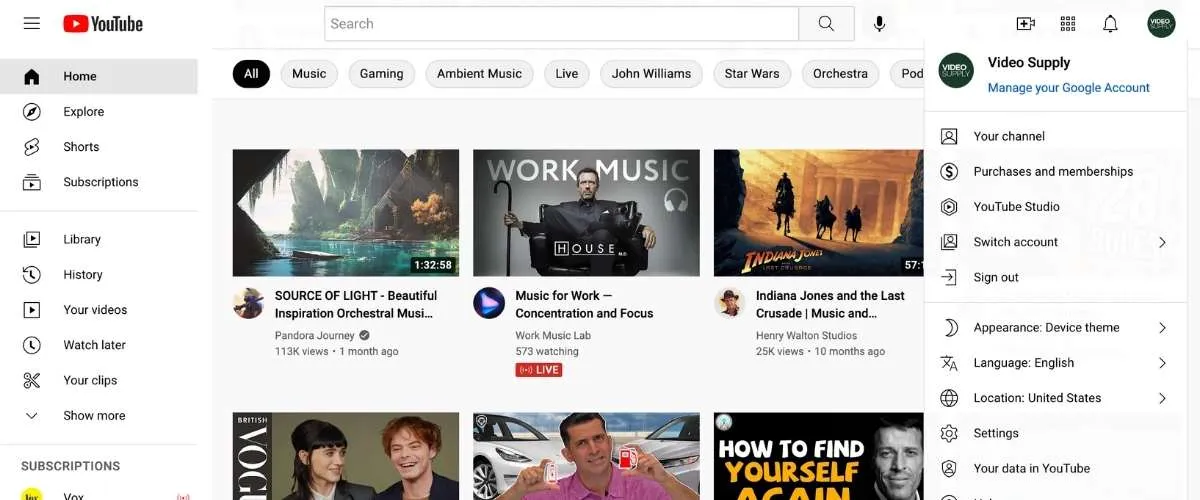The height and width of the screenshot is (500, 1200).
Task: Click the chevron beside Language
Action: click(x=1162, y=362)
